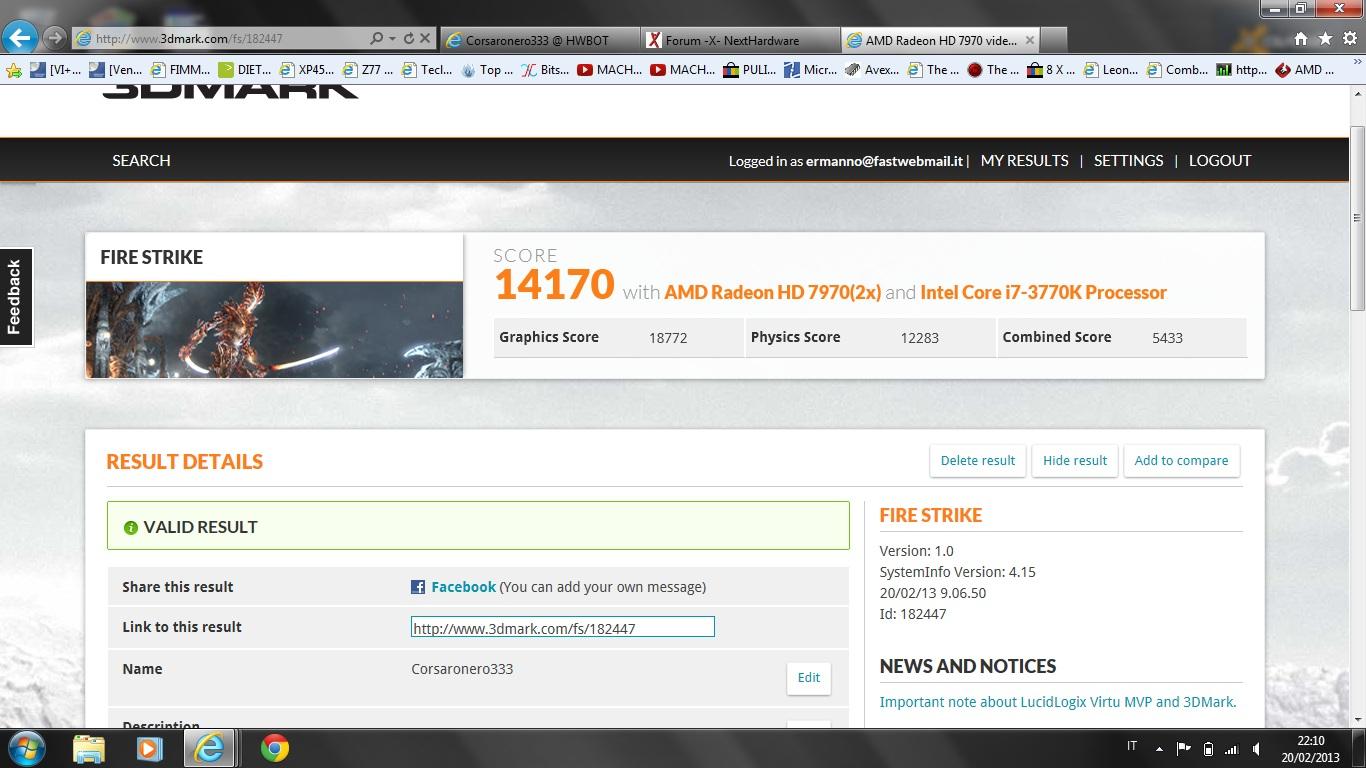The image size is (1366, 768).
Task: Click the Intel Core i7-3770K Processor link
Action: tap(1043, 292)
